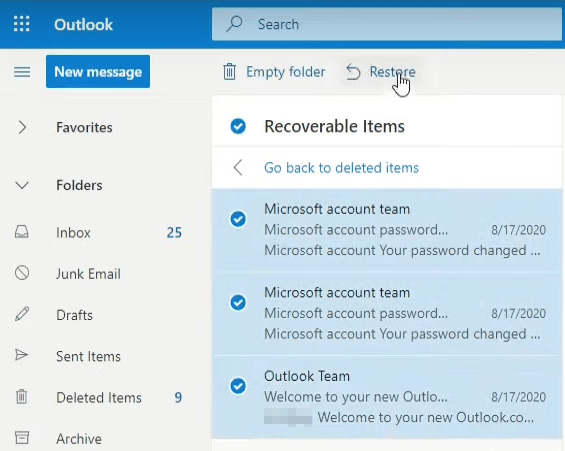Click the Drafts pencil icon
This screenshot has height=451, width=565.
[22, 314]
